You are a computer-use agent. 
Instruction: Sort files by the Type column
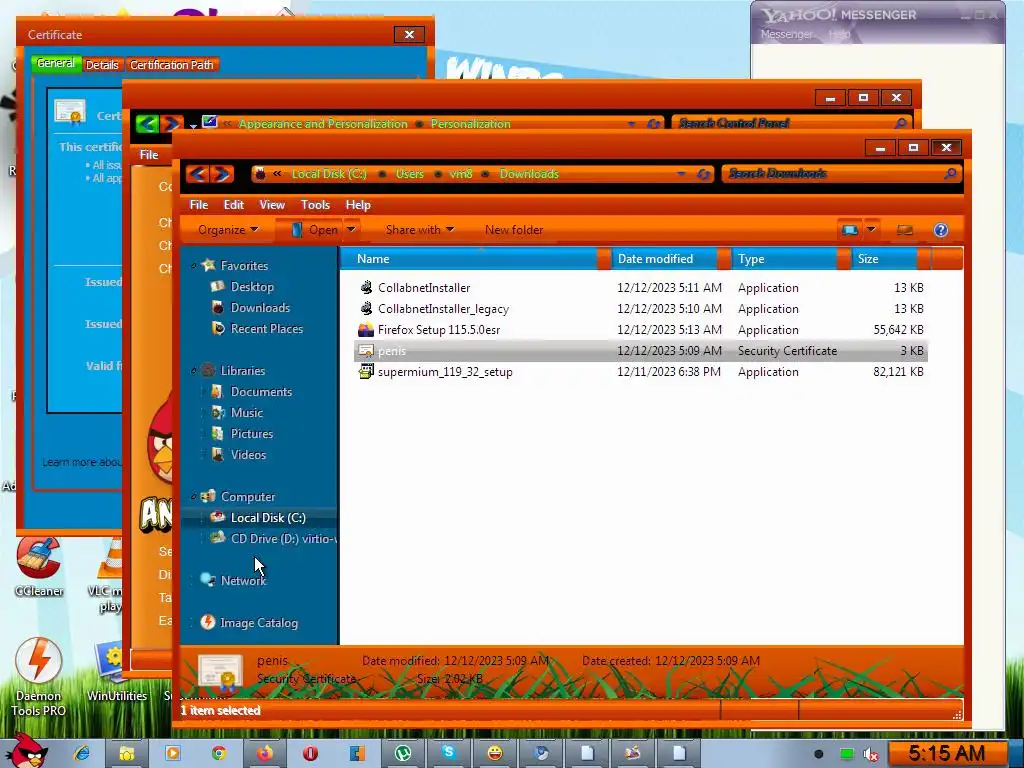point(786,259)
